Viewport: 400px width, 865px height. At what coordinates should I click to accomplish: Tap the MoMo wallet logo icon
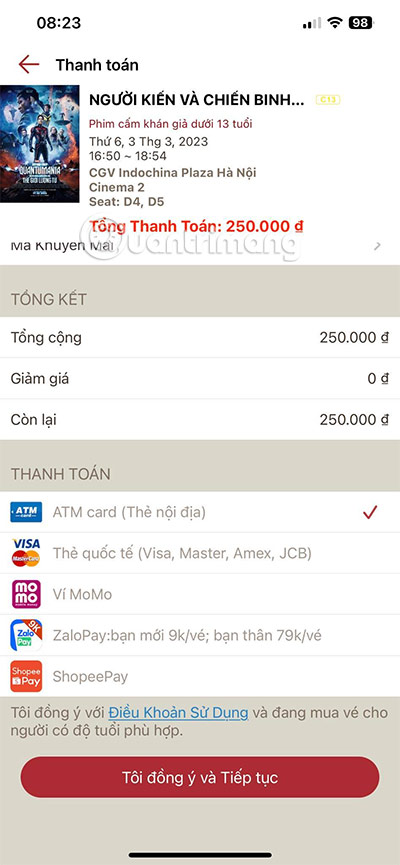click(26, 594)
